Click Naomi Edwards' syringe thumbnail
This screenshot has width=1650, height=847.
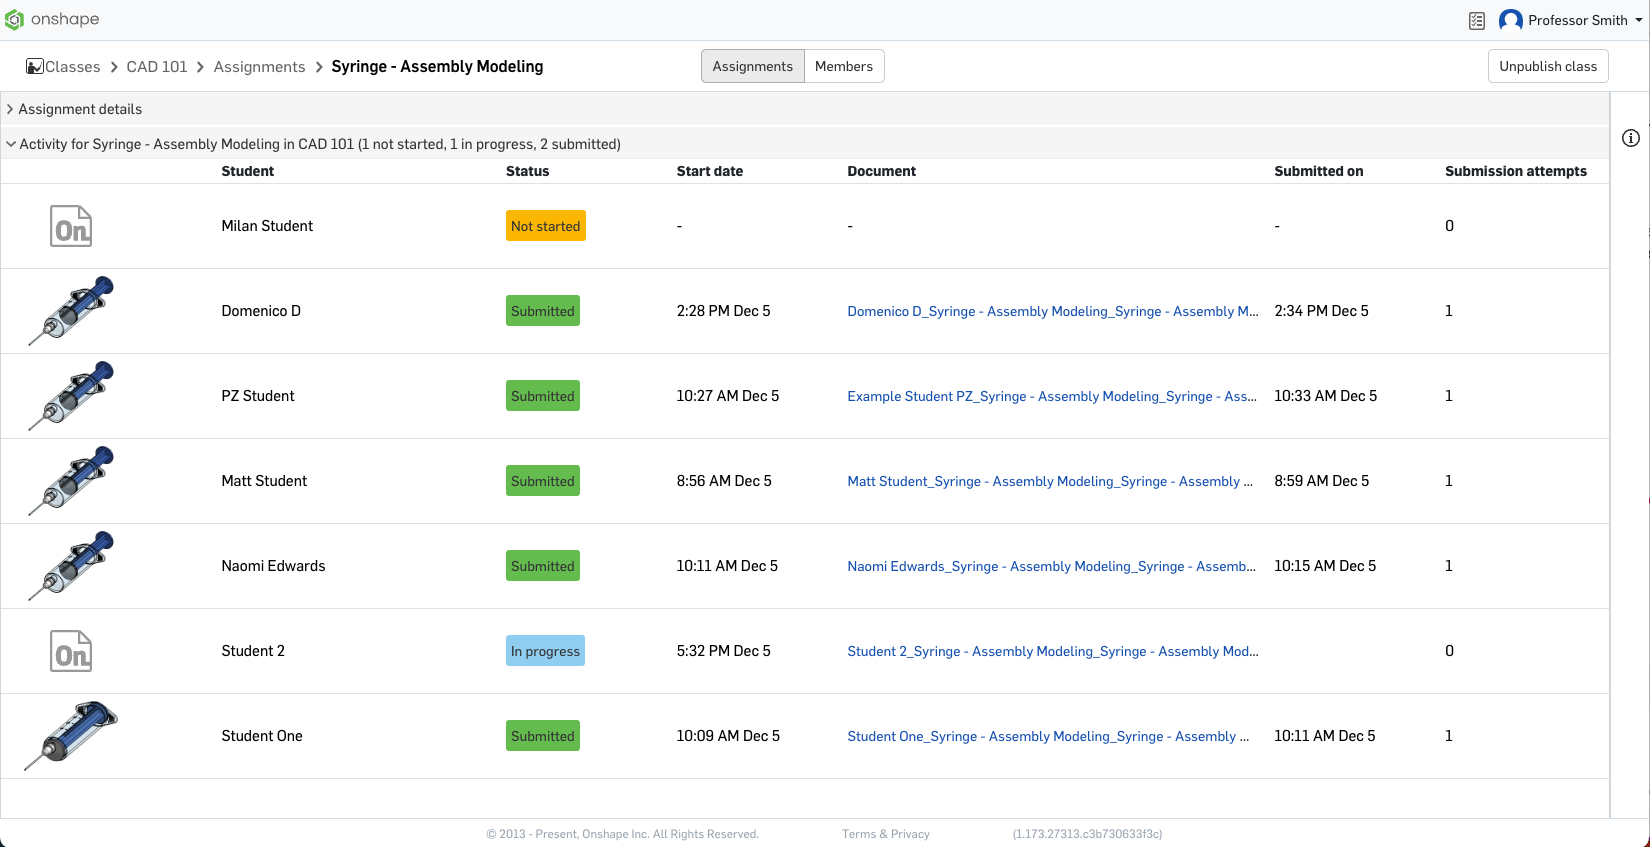(x=71, y=566)
